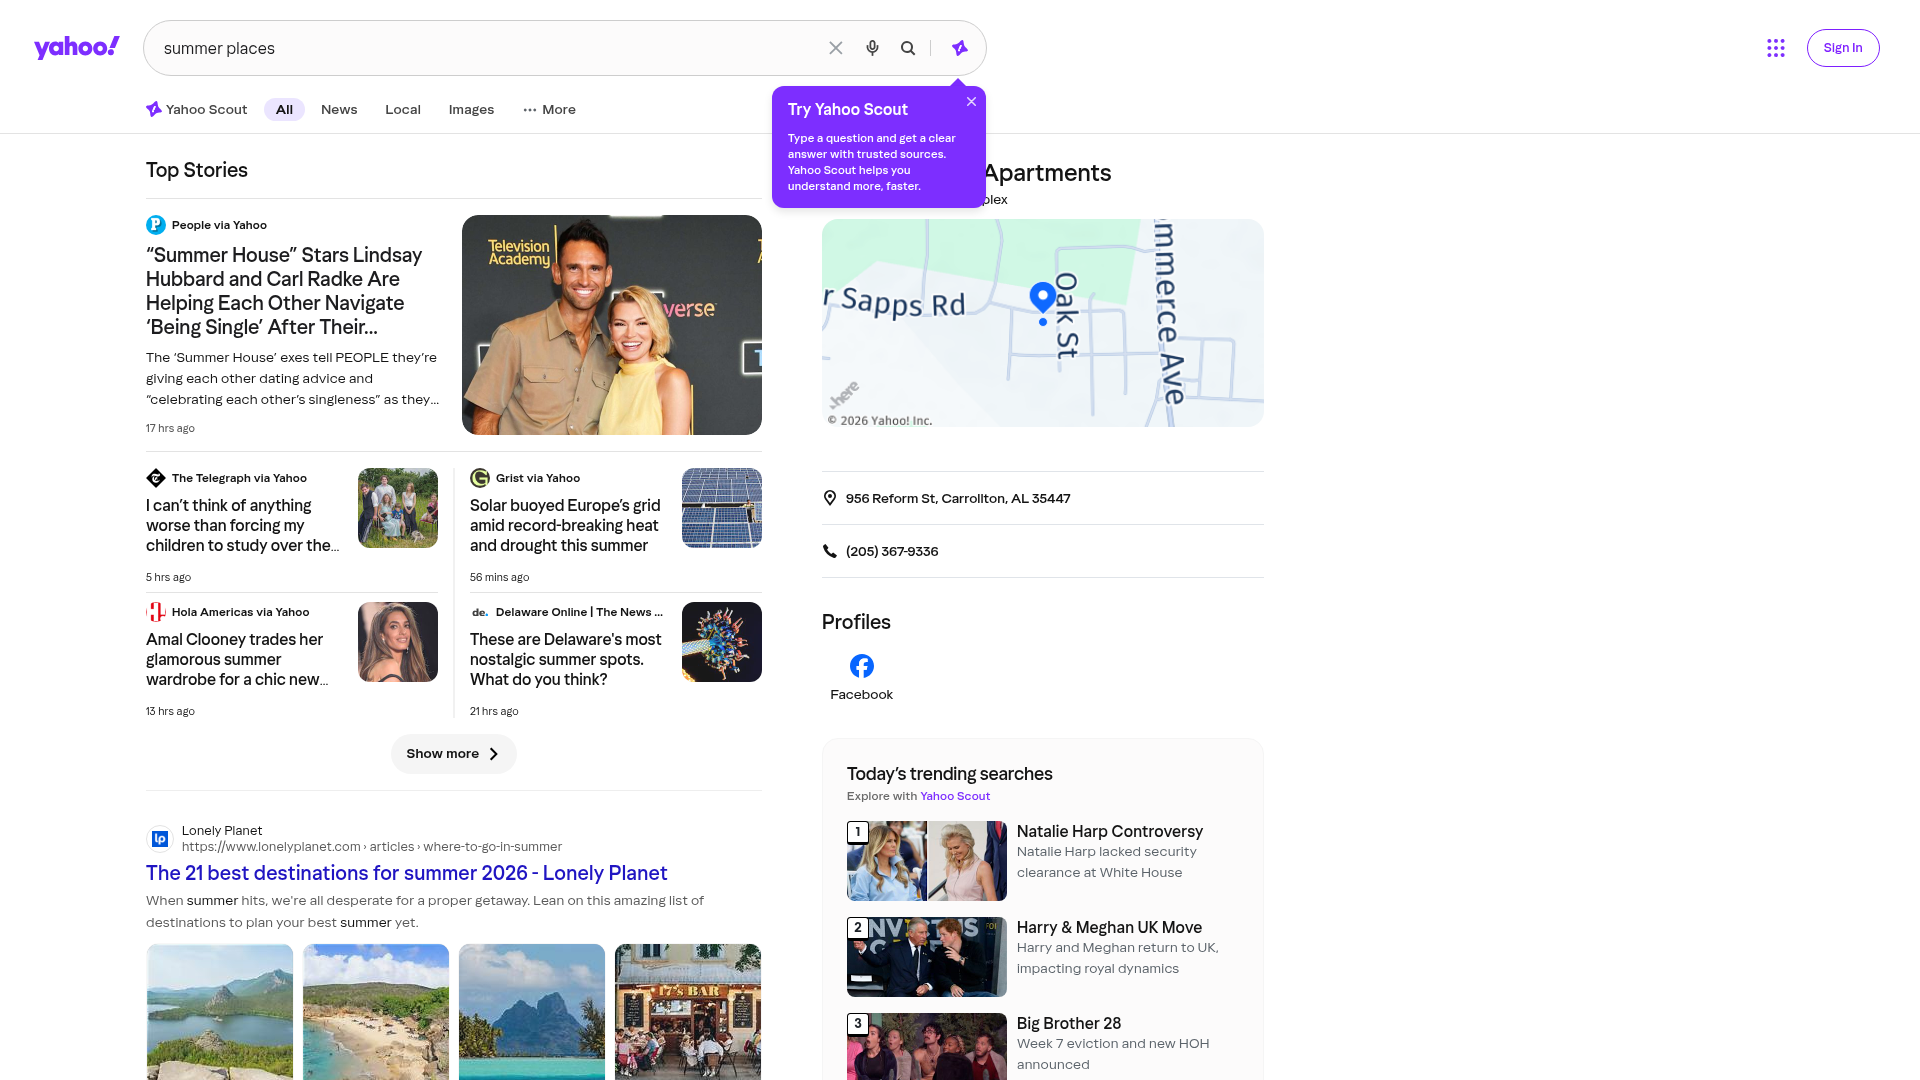This screenshot has width=1920, height=1080.
Task: Open the mountain lake destination image
Action: tap(220, 1012)
